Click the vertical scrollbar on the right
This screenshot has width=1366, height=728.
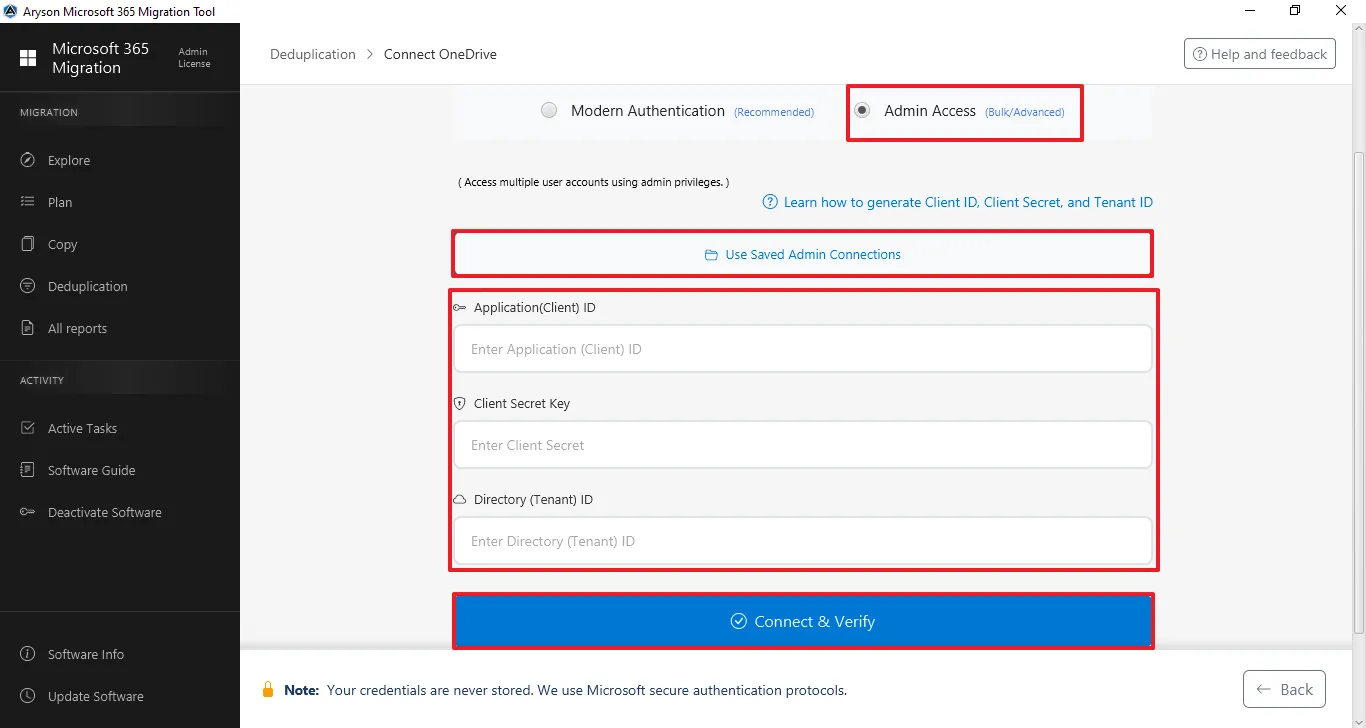pyautogui.click(x=1358, y=392)
